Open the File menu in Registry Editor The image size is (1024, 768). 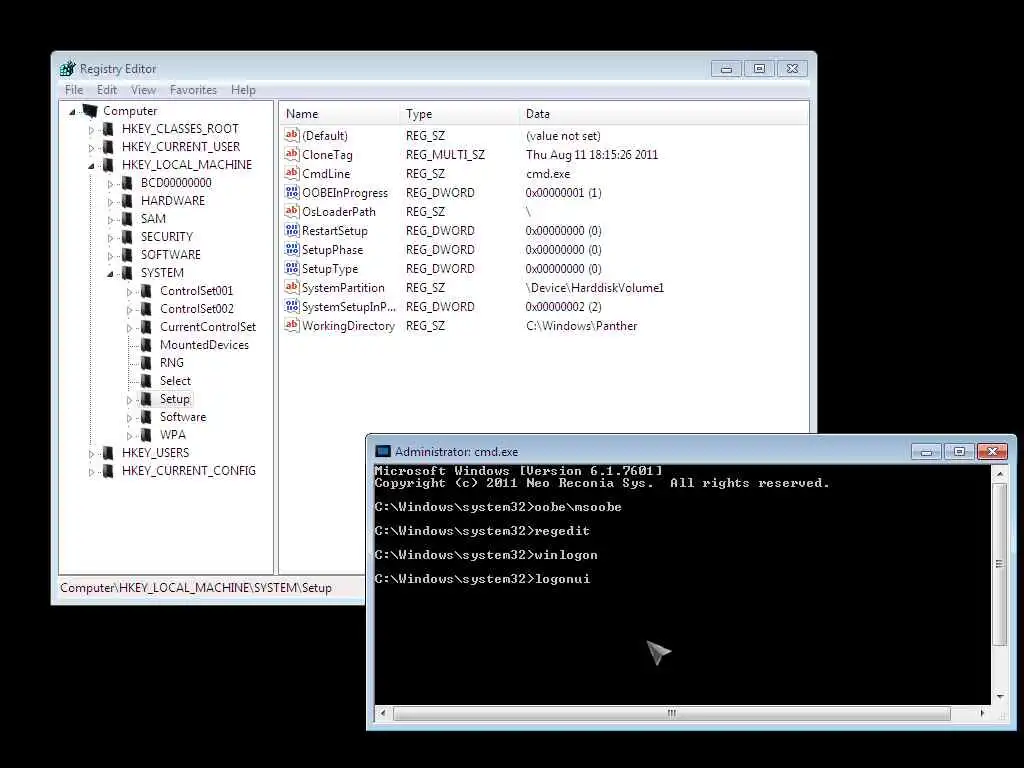pyautogui.click(x=74, y=90)
